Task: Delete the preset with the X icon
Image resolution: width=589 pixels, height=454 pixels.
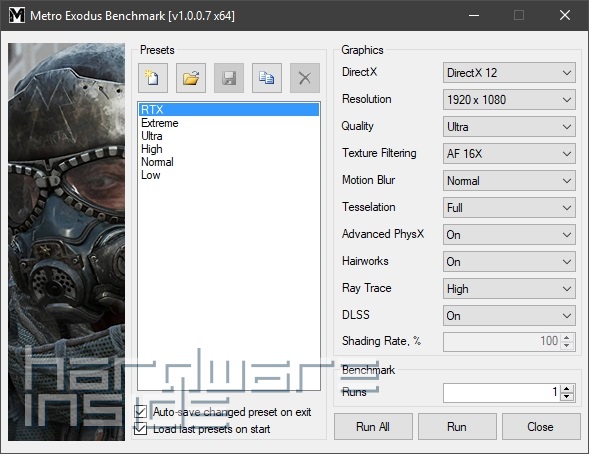Action: [305, 78]
